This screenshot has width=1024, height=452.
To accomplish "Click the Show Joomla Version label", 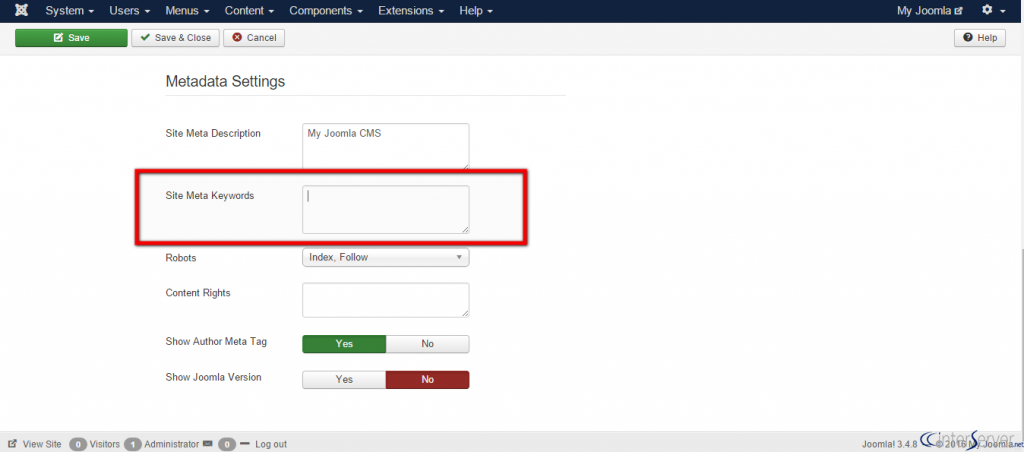I will click(215, 377).
